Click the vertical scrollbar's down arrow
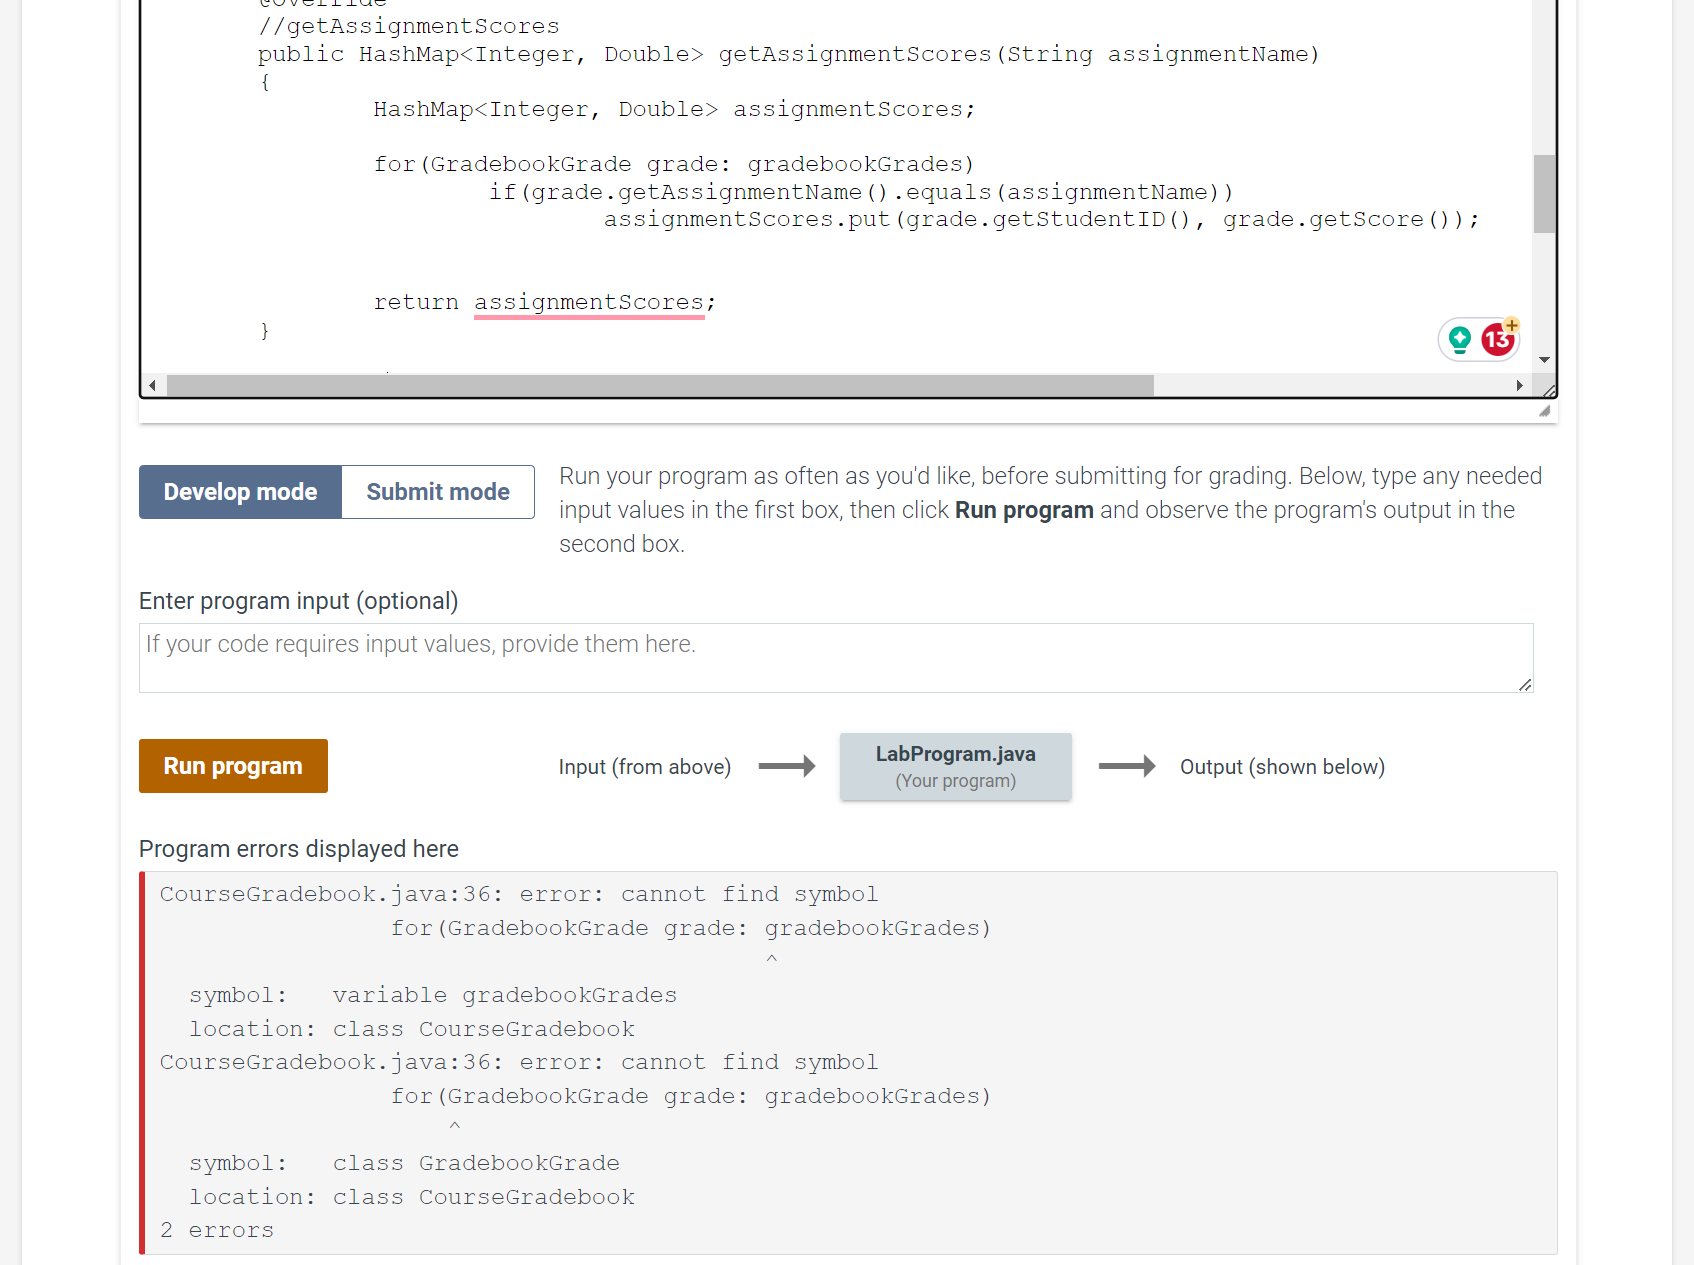Image resolution: width=1694 pixels, height=1265 pixels. 1544,359
